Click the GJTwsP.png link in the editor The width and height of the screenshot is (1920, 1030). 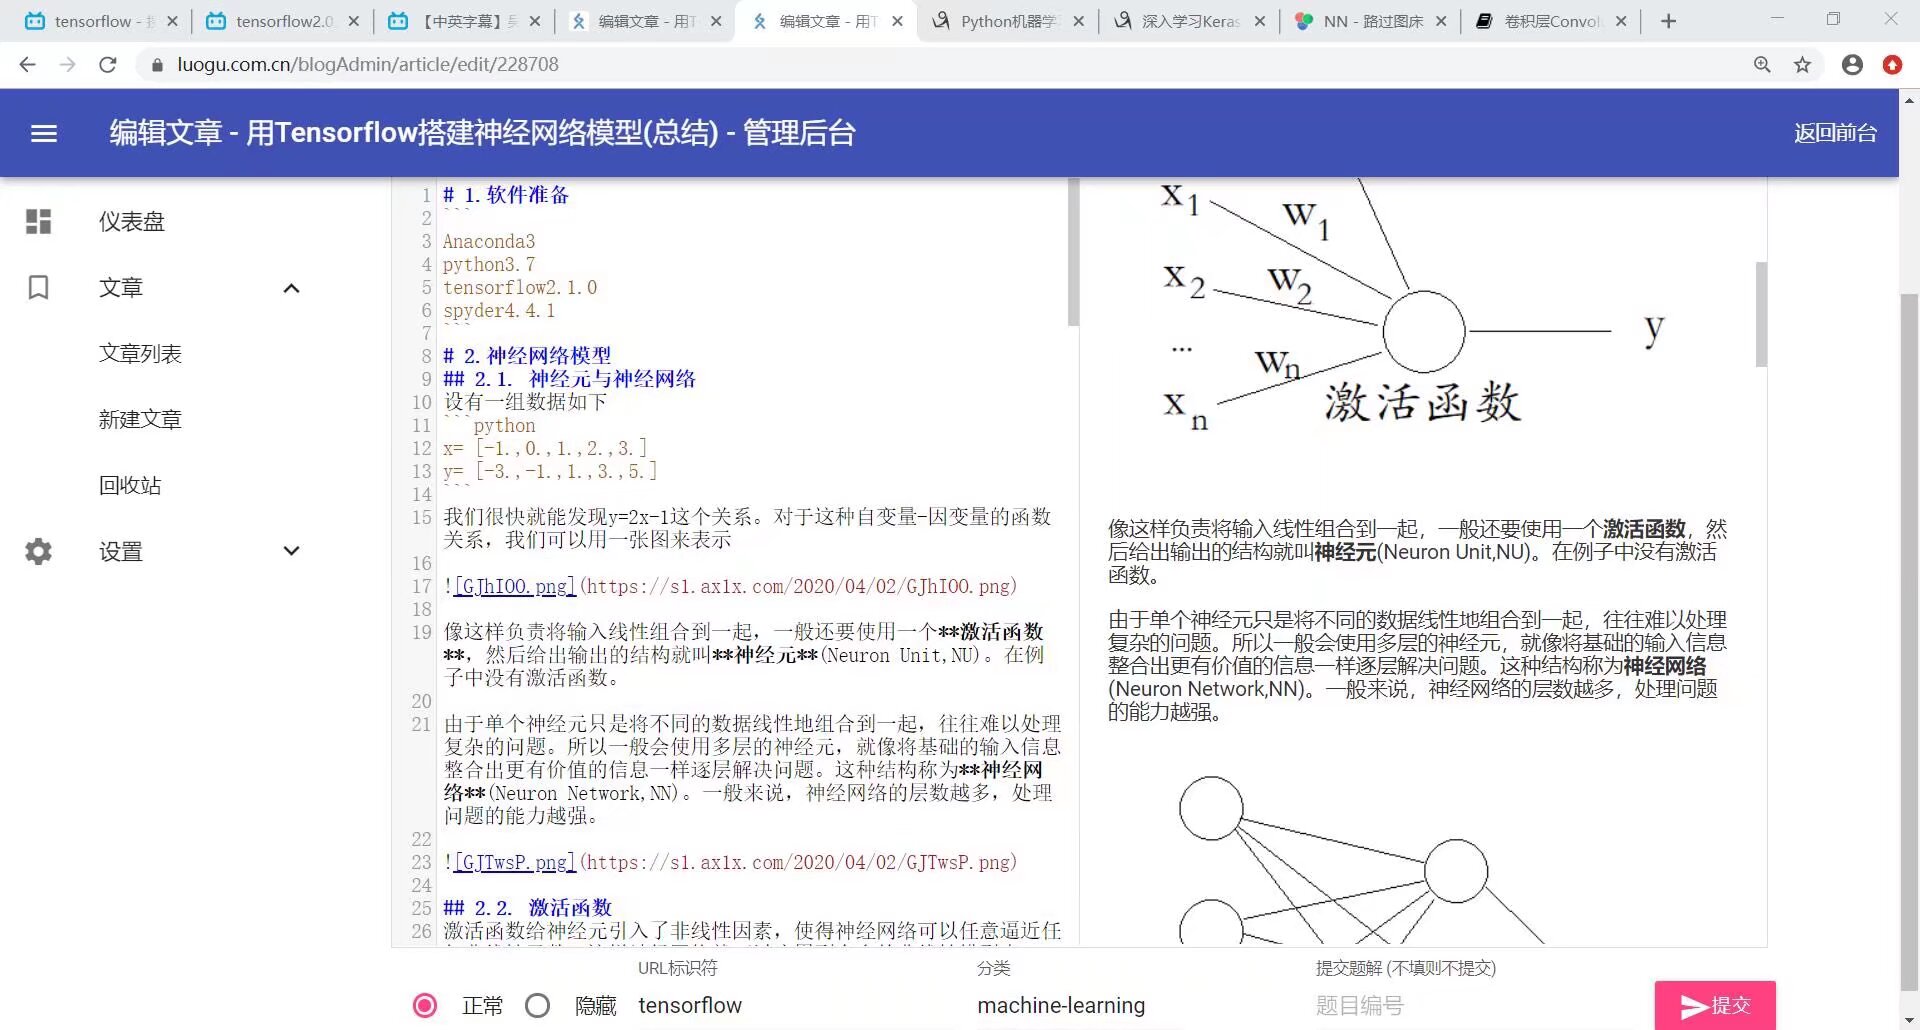(515, 862)
